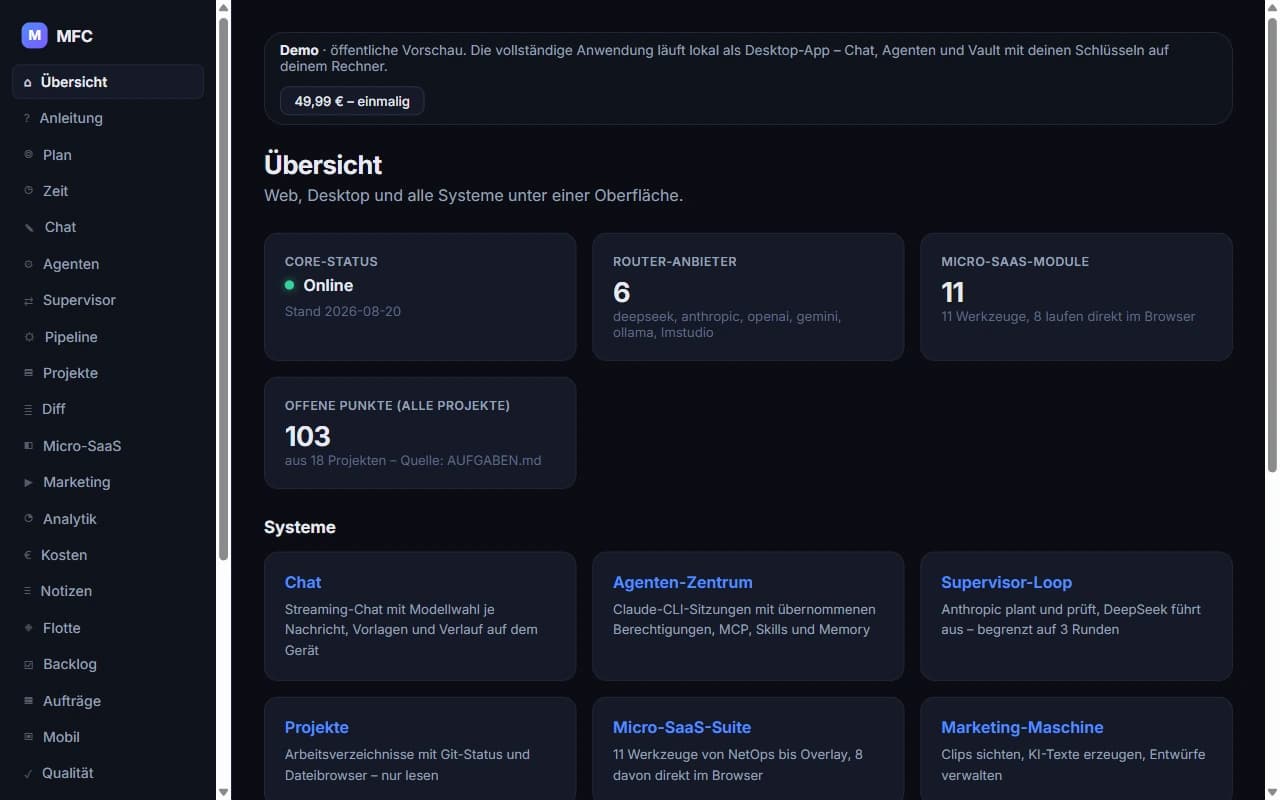Screen dimensions: 1280x800
Task: Open the Agenten-Zentrum card link
Action: pos(683,582)
